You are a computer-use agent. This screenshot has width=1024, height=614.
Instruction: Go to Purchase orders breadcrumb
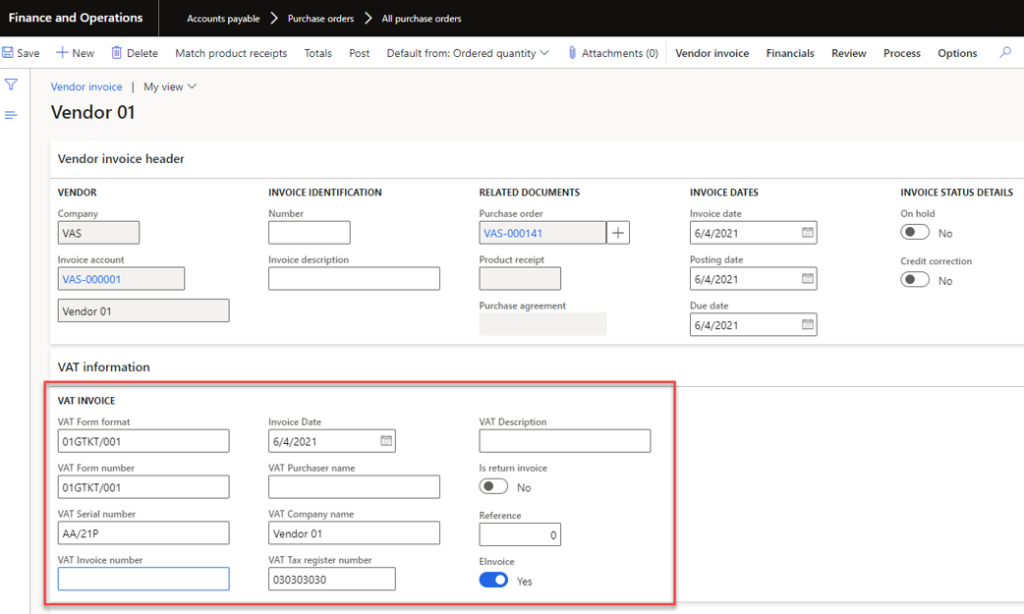(x=321, y=18)
